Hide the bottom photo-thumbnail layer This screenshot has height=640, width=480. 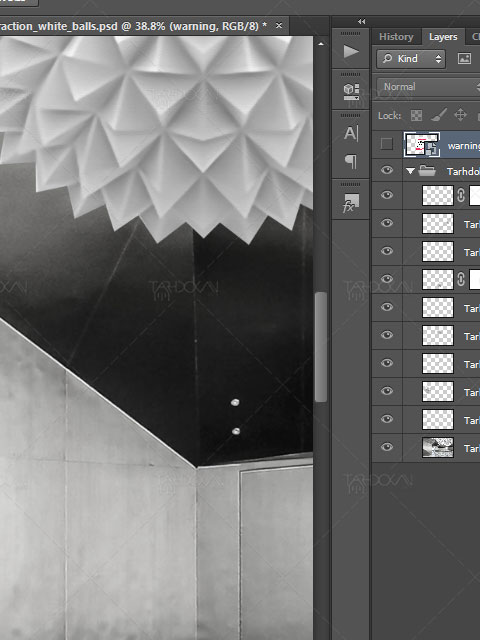pyautogui.click(x=387, y=447)
